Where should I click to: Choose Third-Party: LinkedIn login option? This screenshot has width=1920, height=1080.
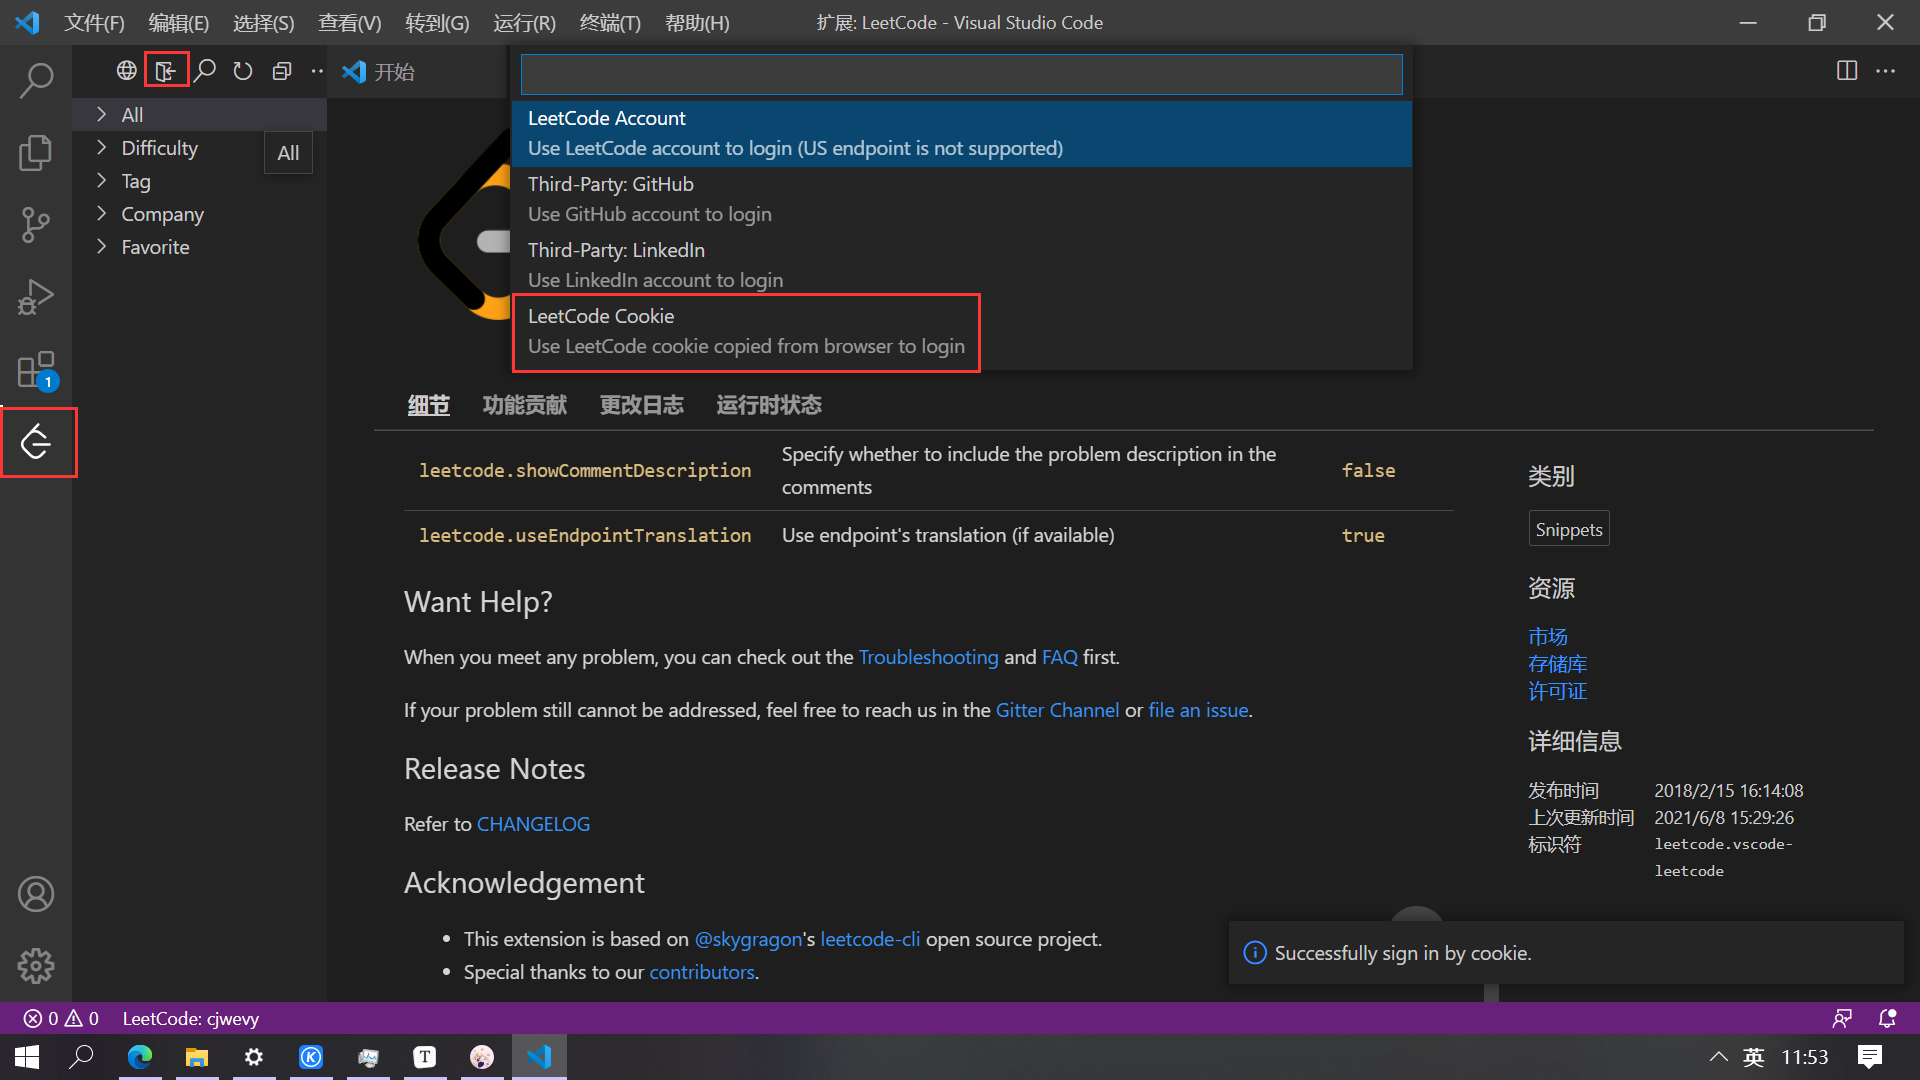962,265
